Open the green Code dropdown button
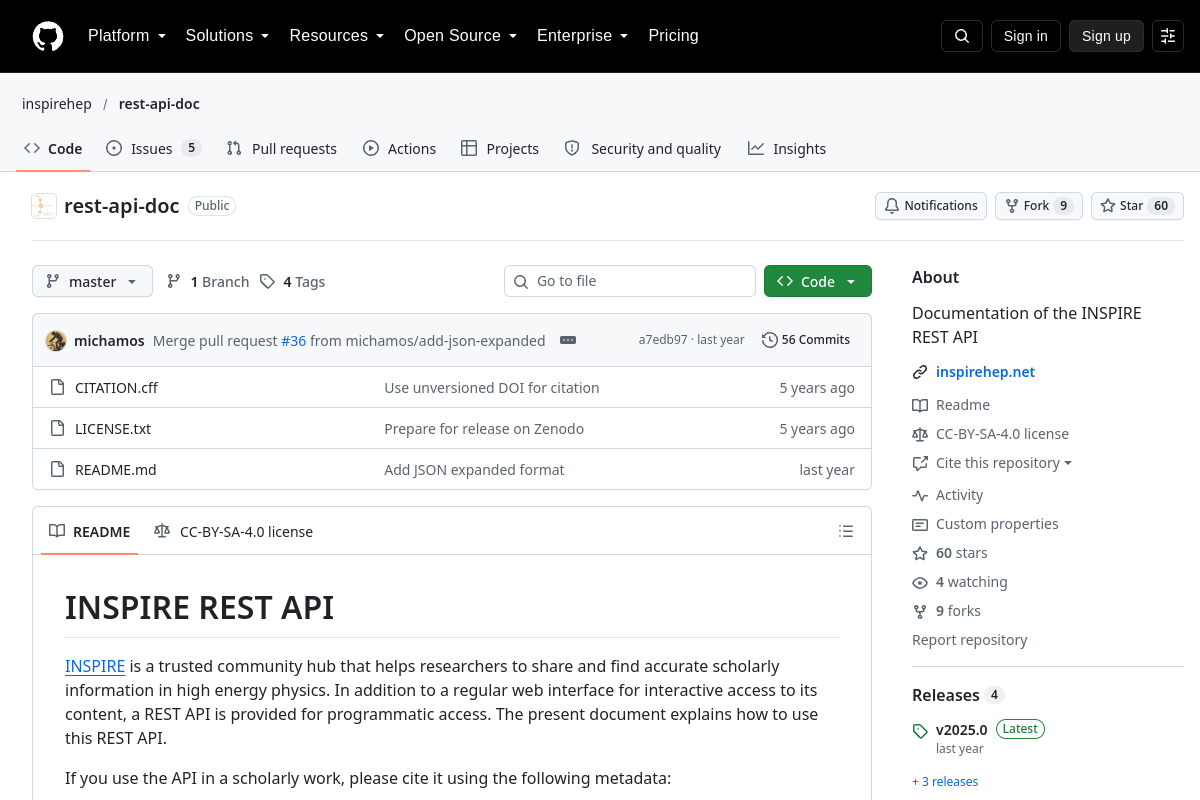Screen dimensions: 1200x800 coord(818,282)
